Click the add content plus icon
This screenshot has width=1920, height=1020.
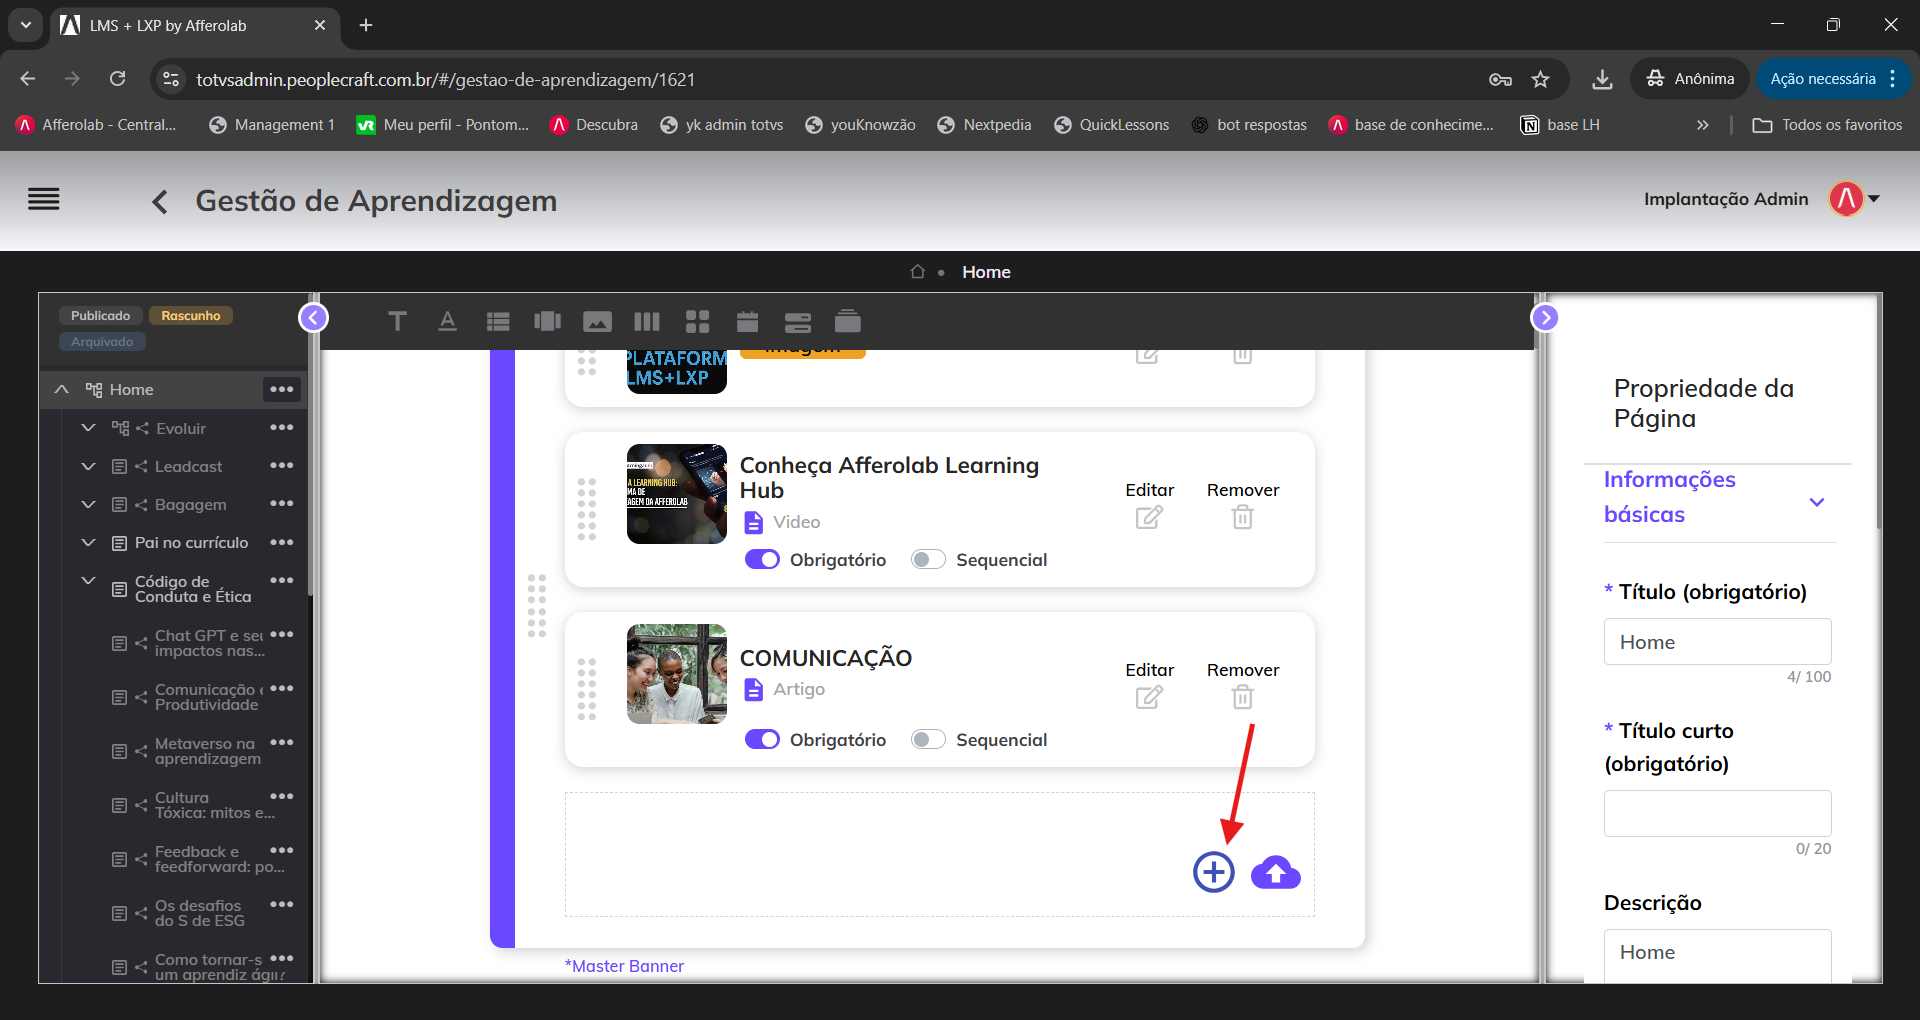pyautogui.click(x=1214, y=872)
